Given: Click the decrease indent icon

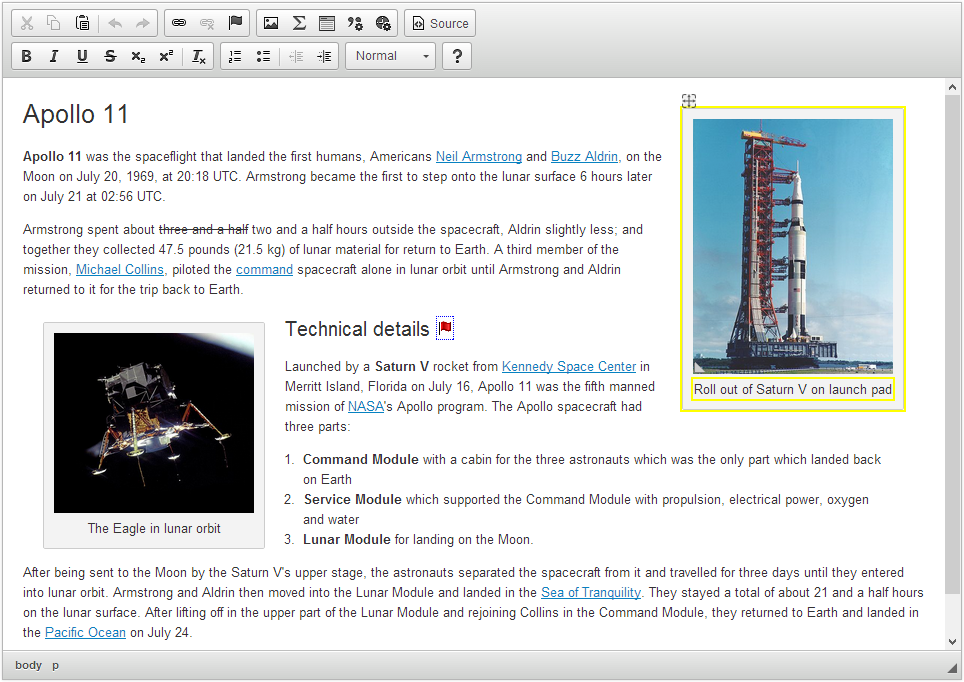Looking at the screenshot, I should coord(296,56).
